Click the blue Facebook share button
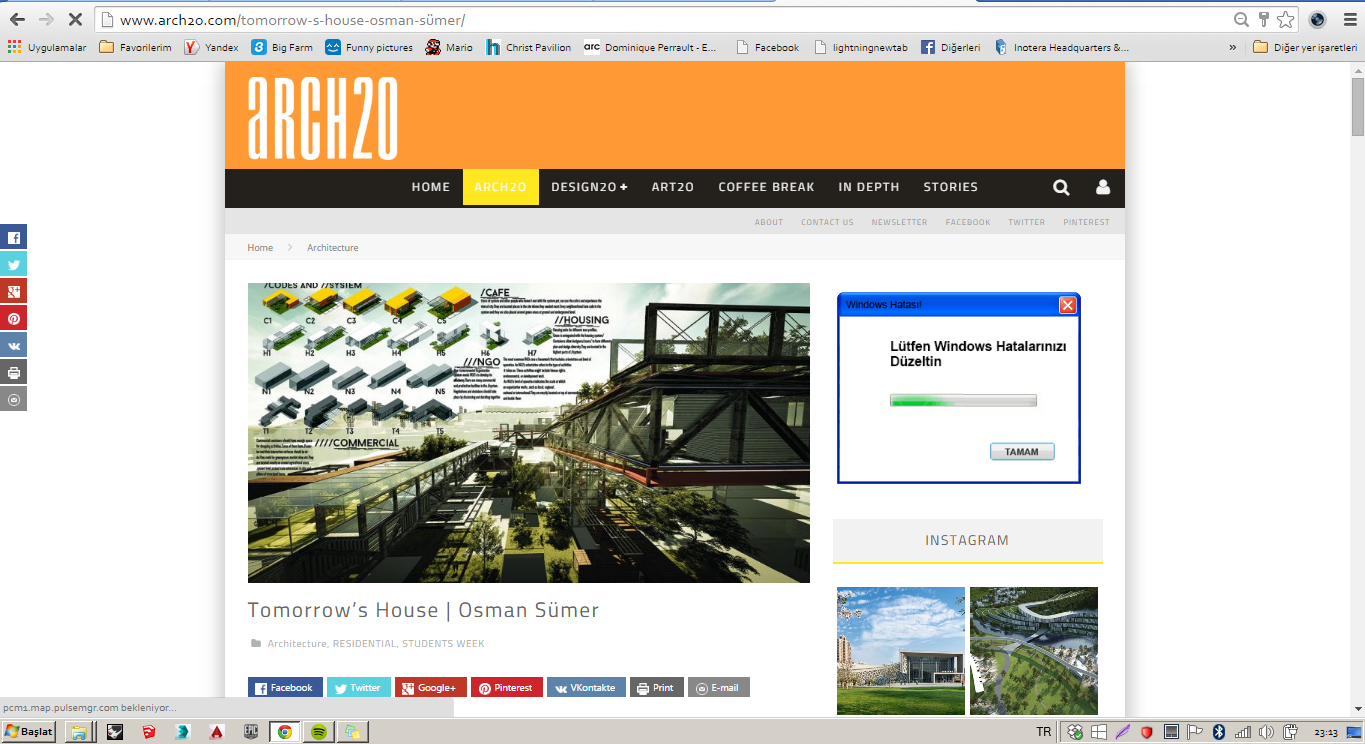This screenshot has width=1365, height=744. pos(285,688)
